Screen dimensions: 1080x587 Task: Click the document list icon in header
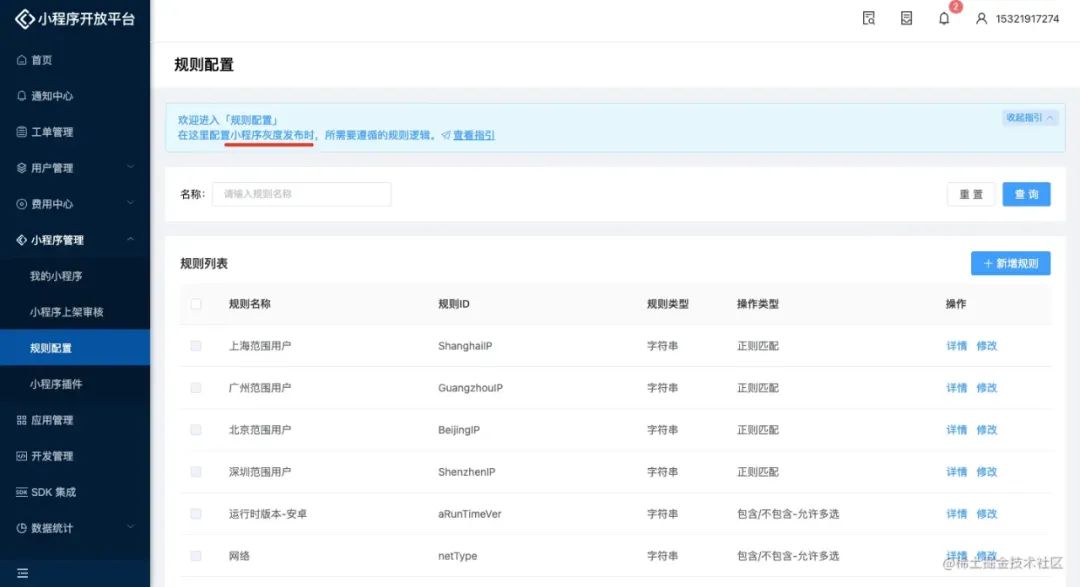pos(906,19)
